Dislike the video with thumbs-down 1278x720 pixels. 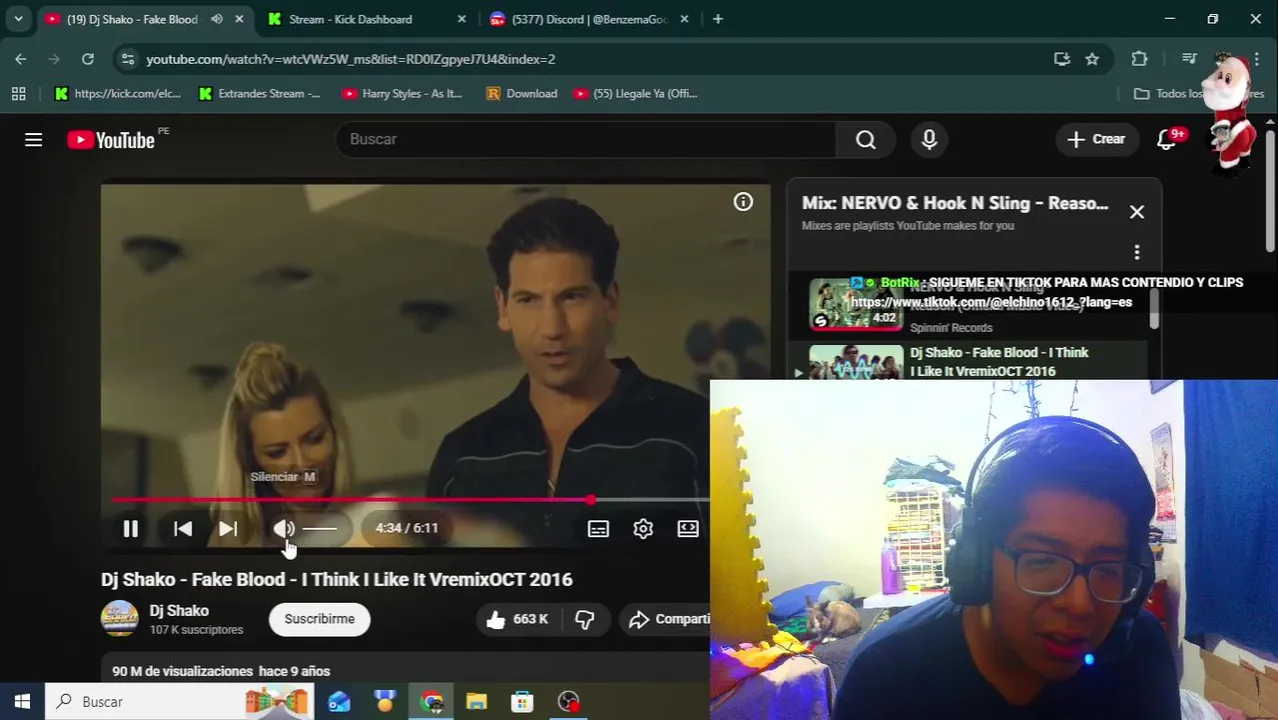585,619
